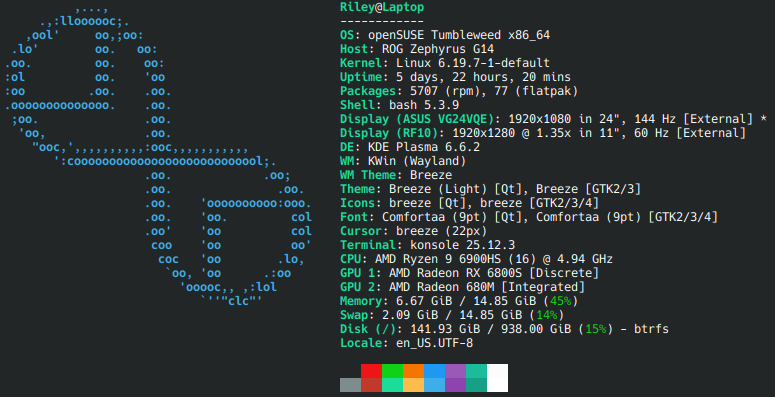Click the pale yellow-orange color block
775x397 pixels.
click(x=413, y=385)
